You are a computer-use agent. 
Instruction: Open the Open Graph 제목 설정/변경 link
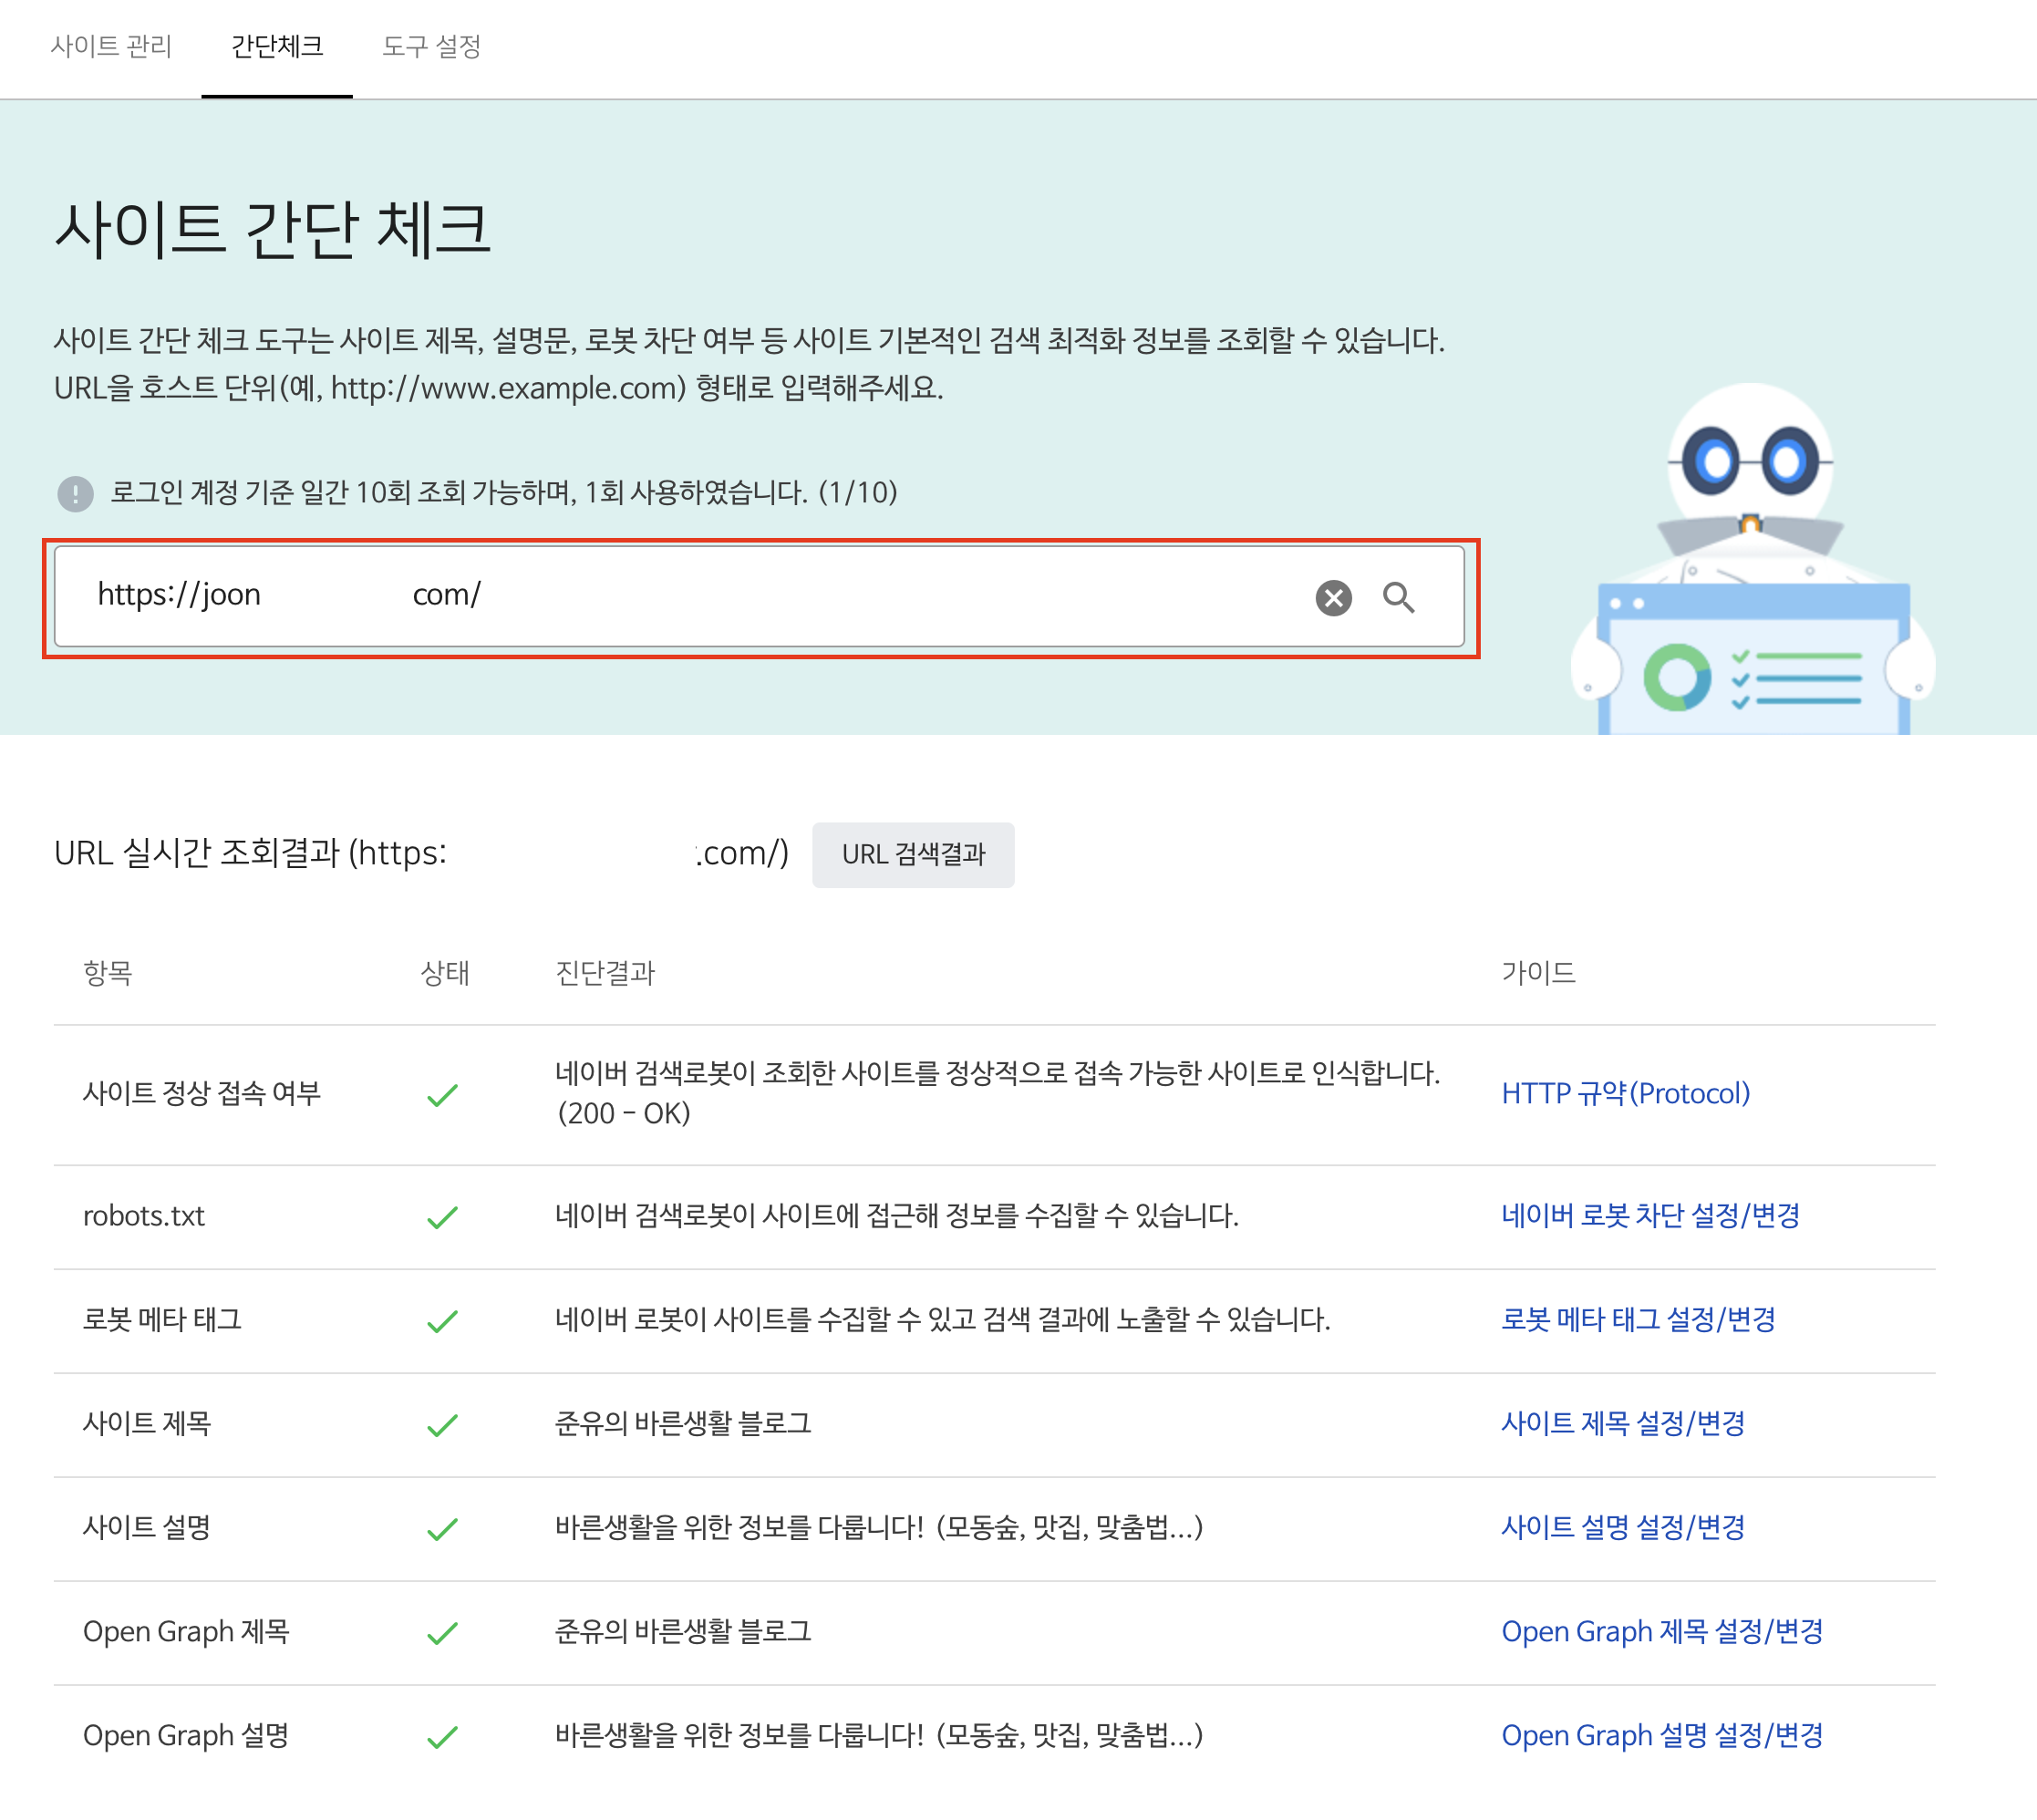(1661, 1631)
